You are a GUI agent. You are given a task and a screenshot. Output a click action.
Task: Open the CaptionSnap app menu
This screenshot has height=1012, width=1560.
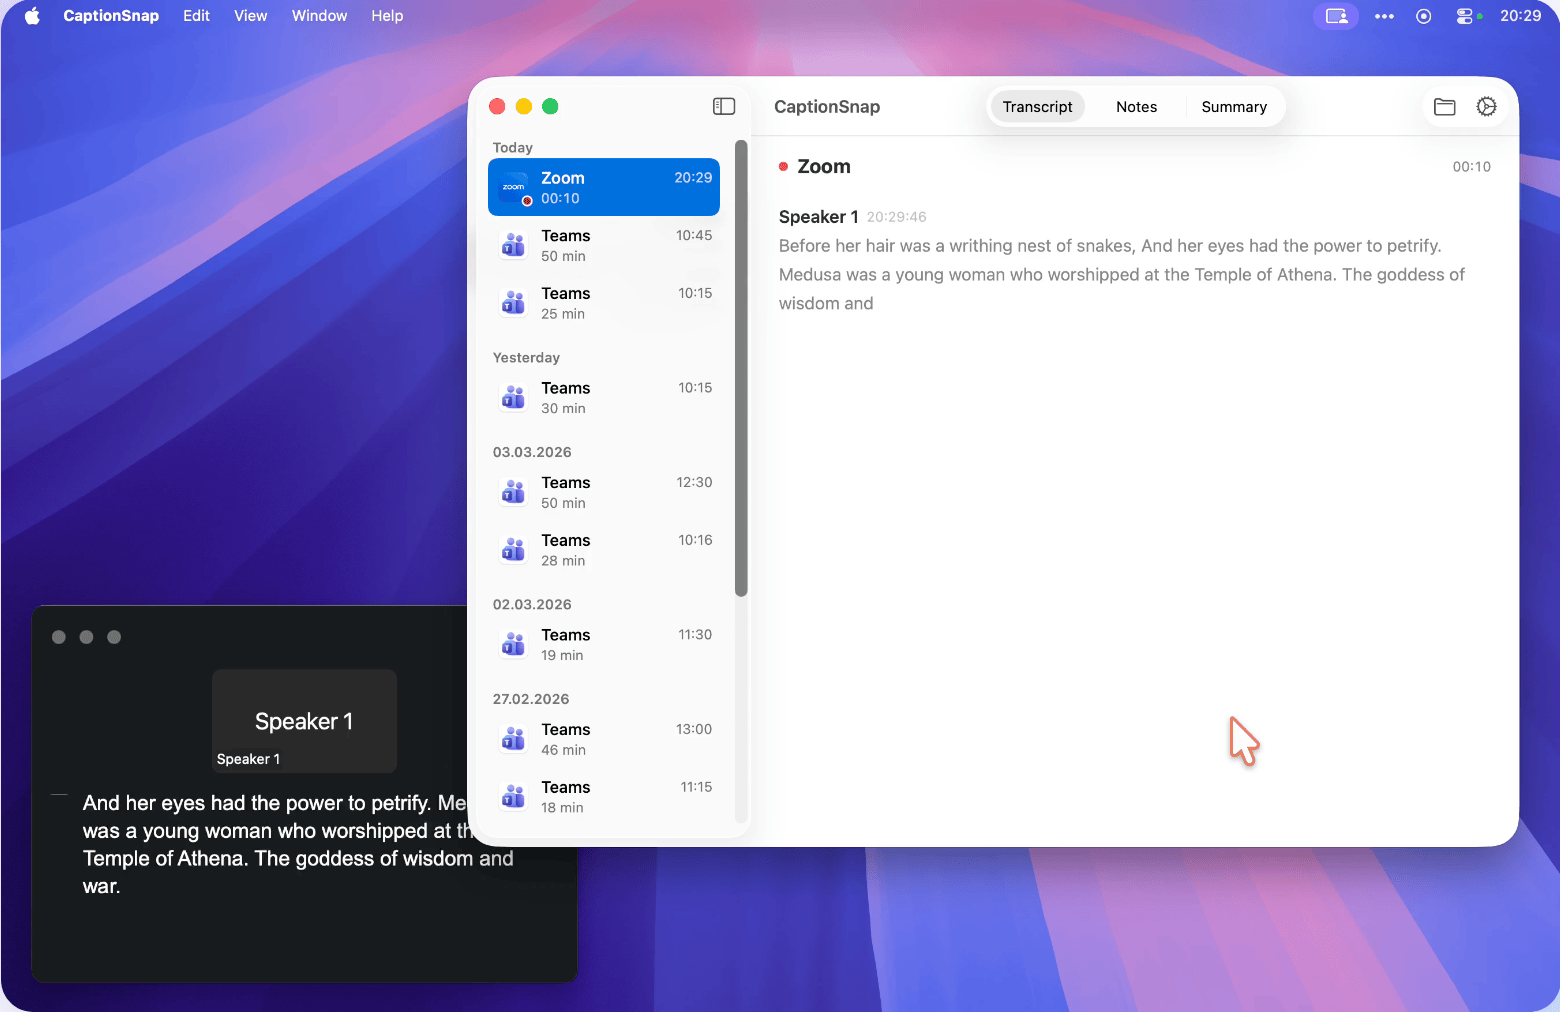(111, 16)
